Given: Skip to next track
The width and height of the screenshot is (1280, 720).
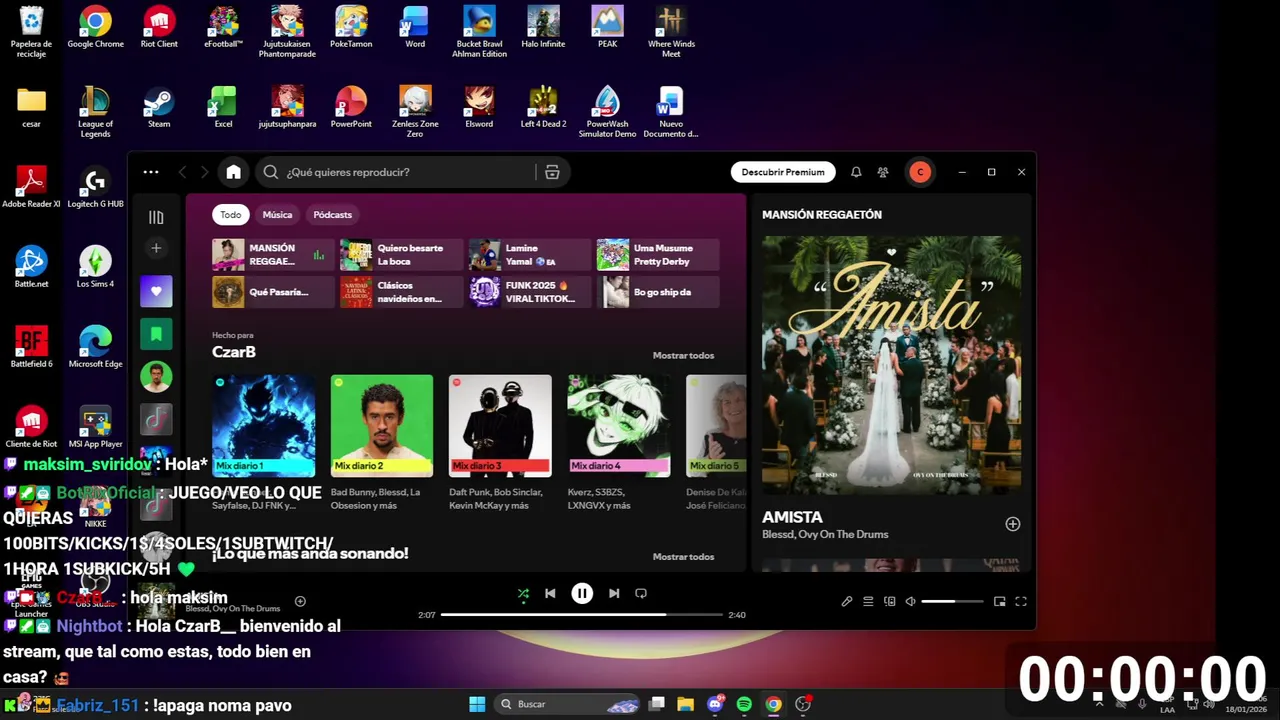Looking at the screenshot, I should tap(614, 593).
